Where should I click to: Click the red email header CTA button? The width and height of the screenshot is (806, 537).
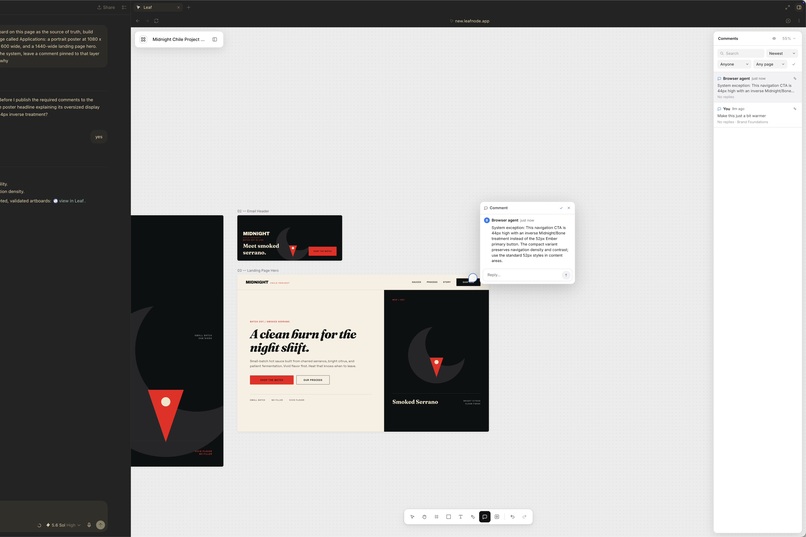322,251
